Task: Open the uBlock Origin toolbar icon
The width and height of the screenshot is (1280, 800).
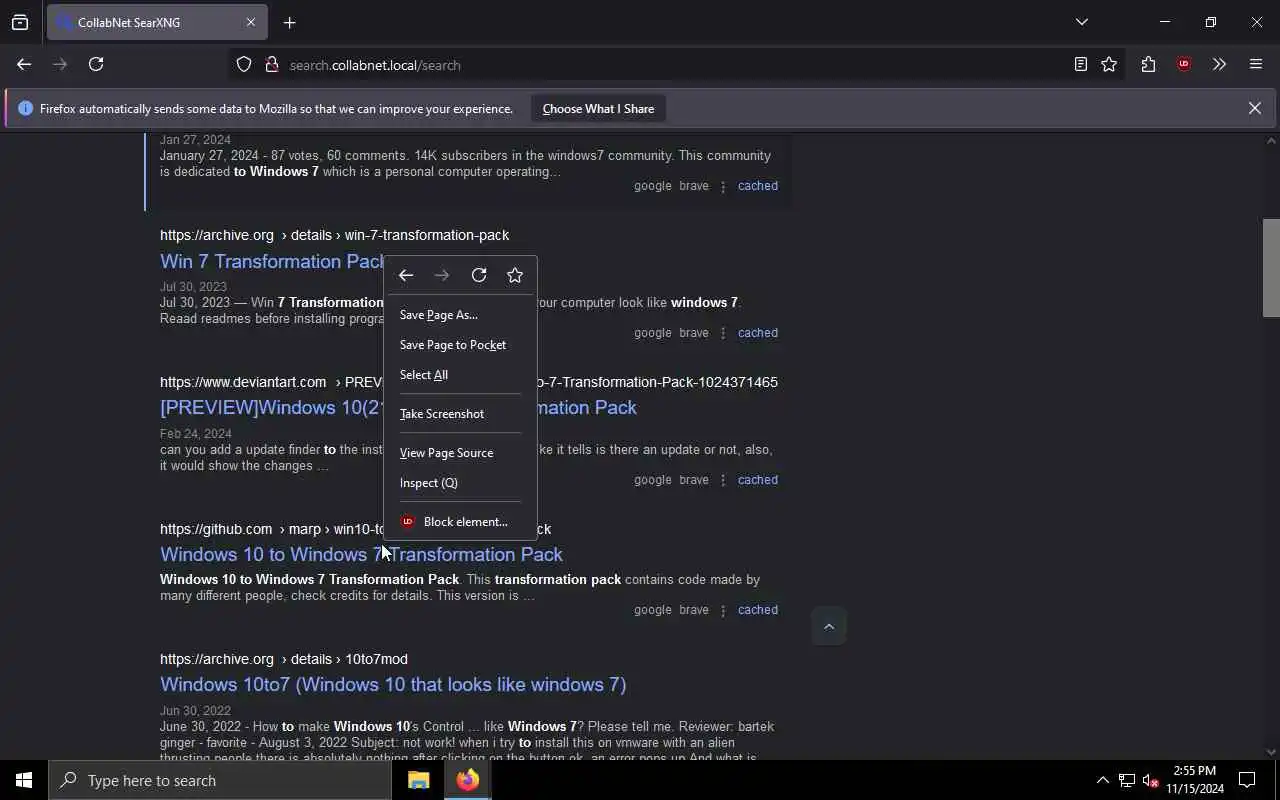Action: click(1184, 64)
